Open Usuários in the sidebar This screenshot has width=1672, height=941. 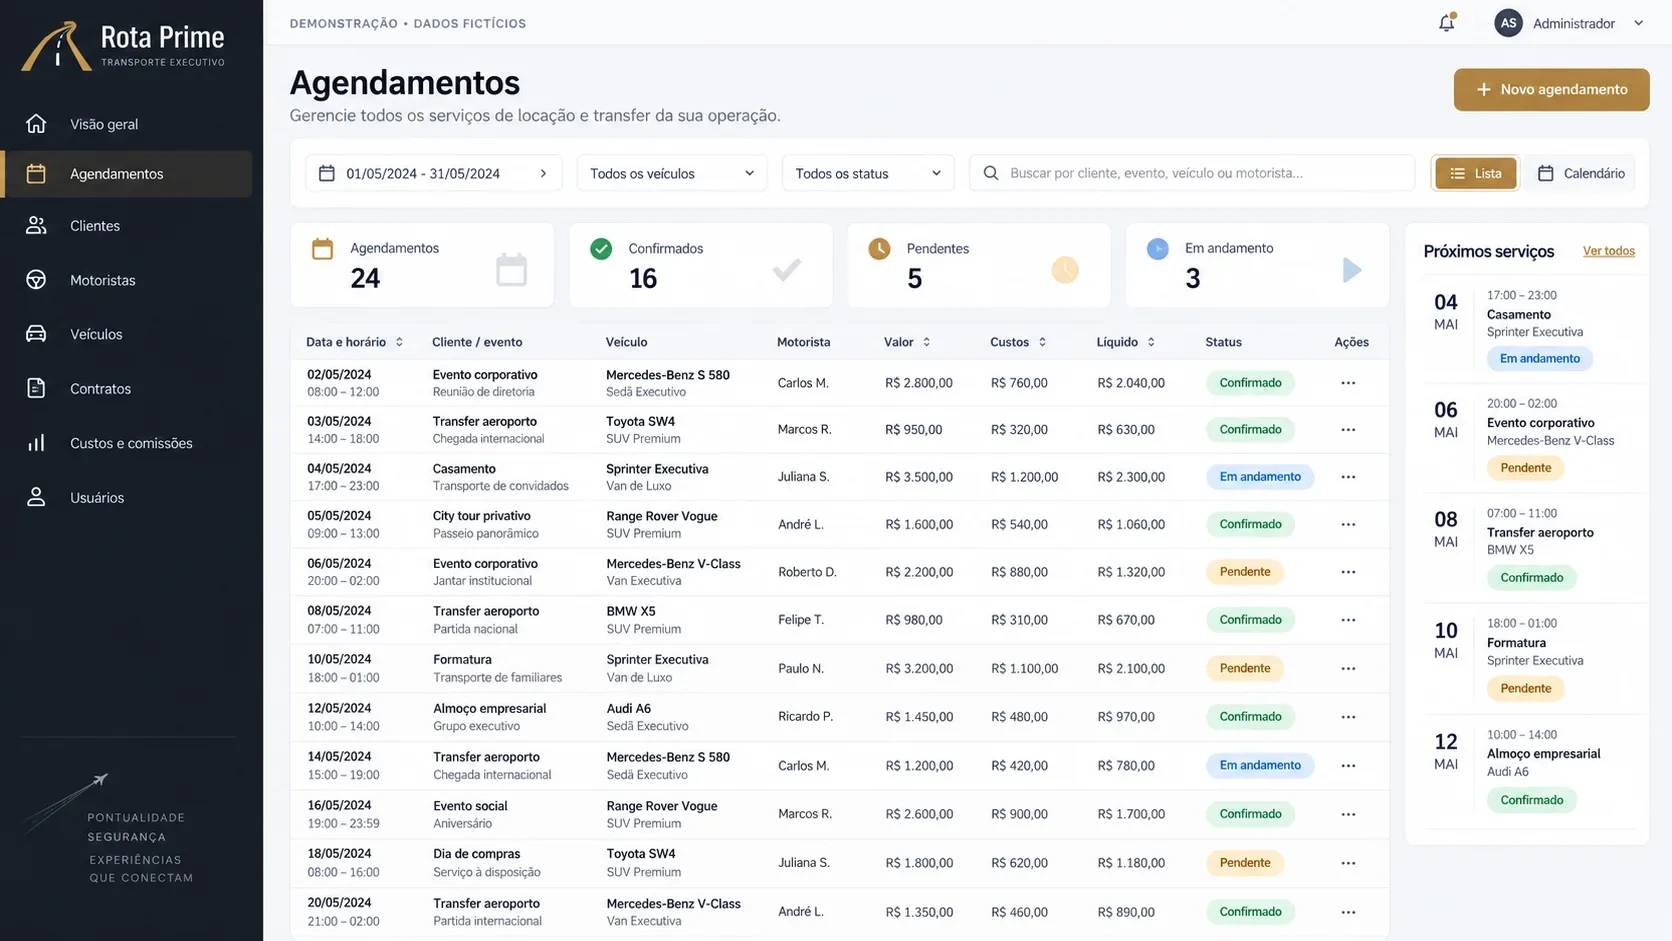pos(128,497)
